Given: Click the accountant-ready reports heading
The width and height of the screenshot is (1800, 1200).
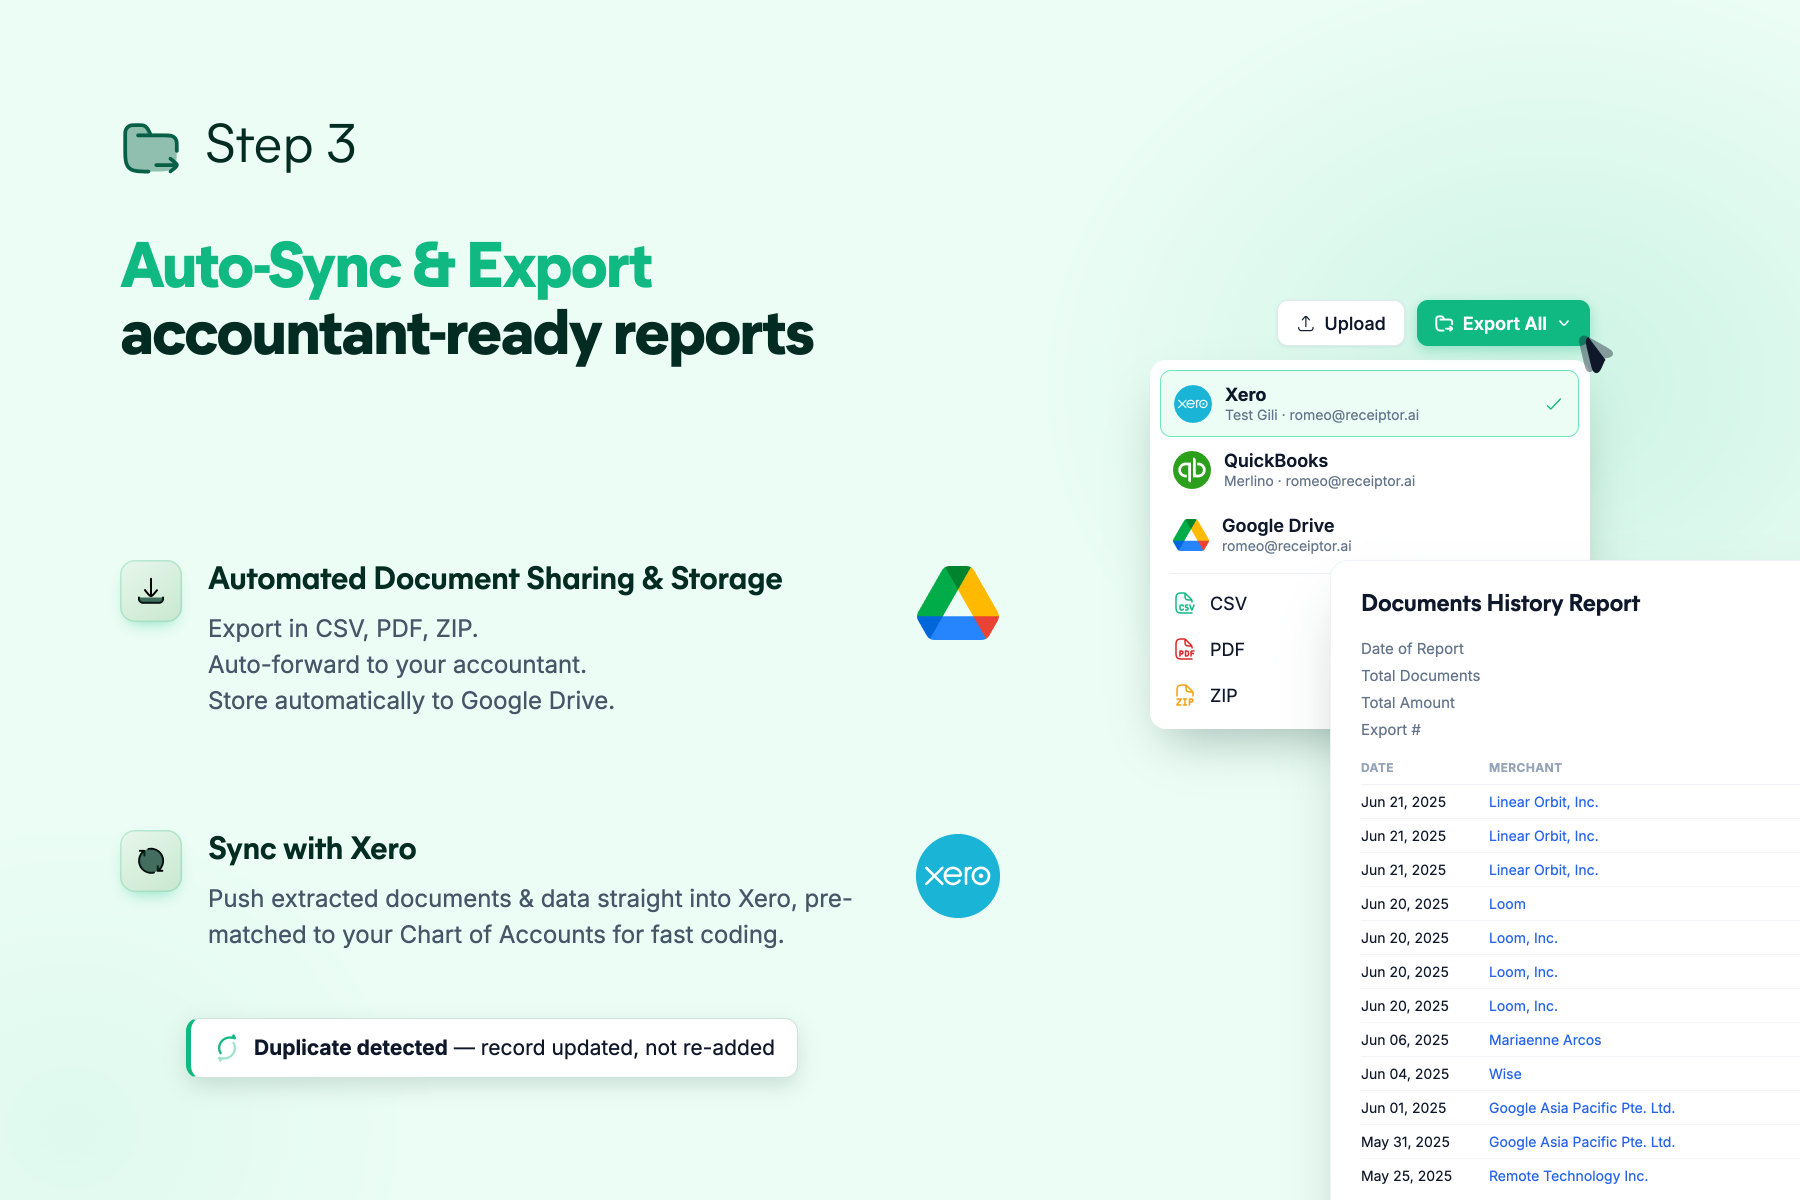Looking at the screenshot, I should (467, 335).
